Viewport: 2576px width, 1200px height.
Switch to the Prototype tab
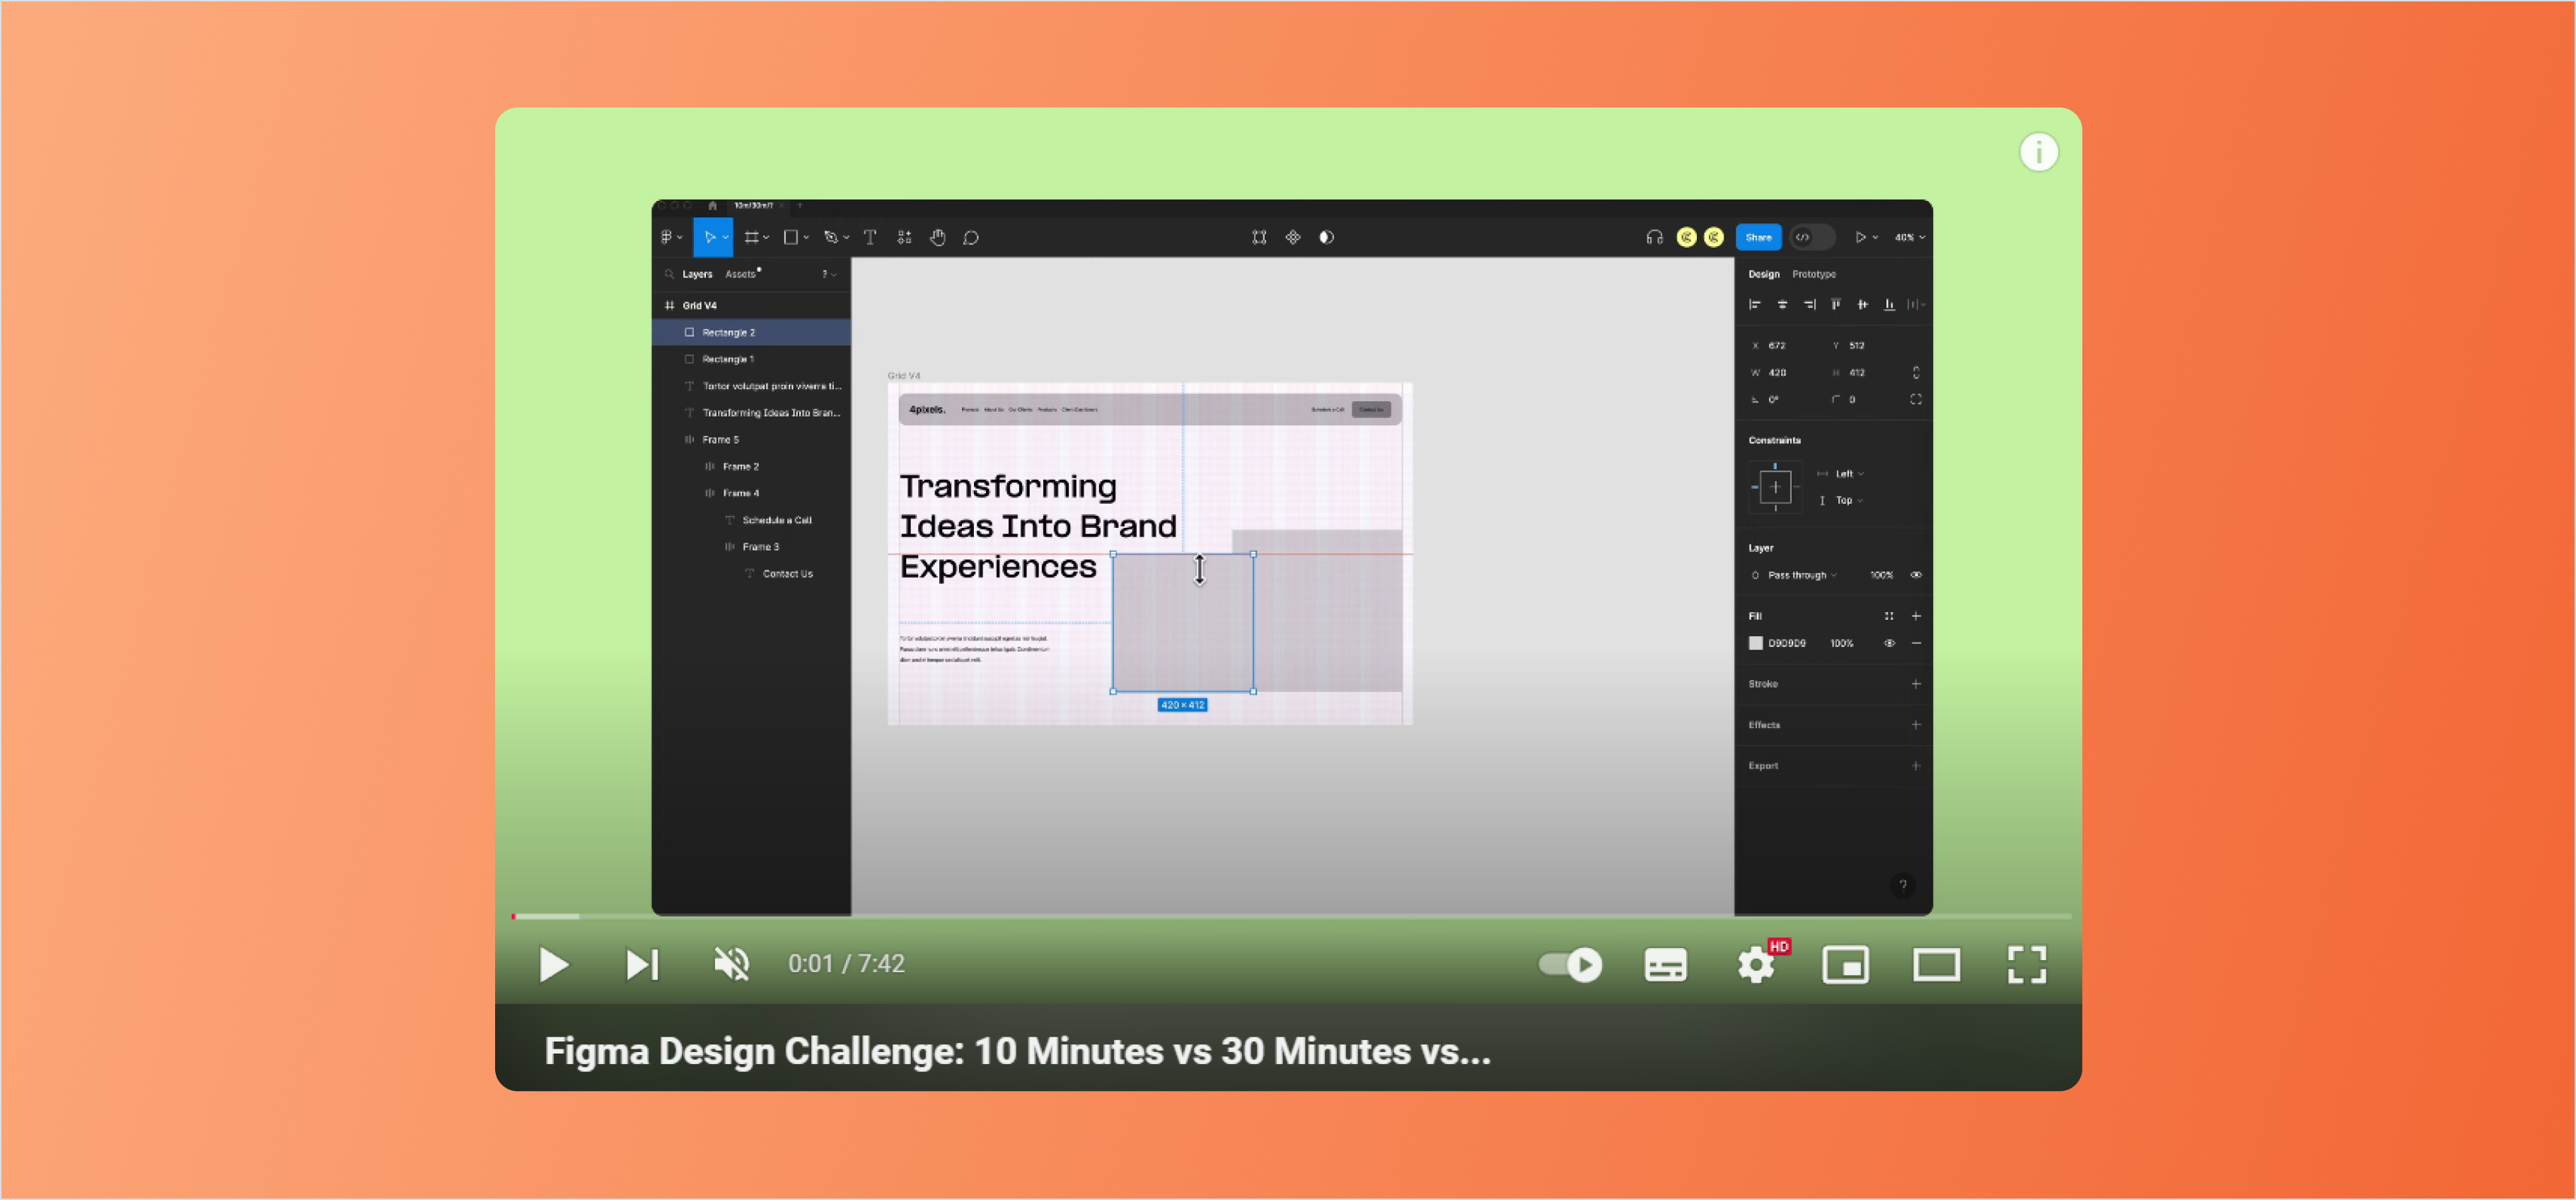[1813, 274]
